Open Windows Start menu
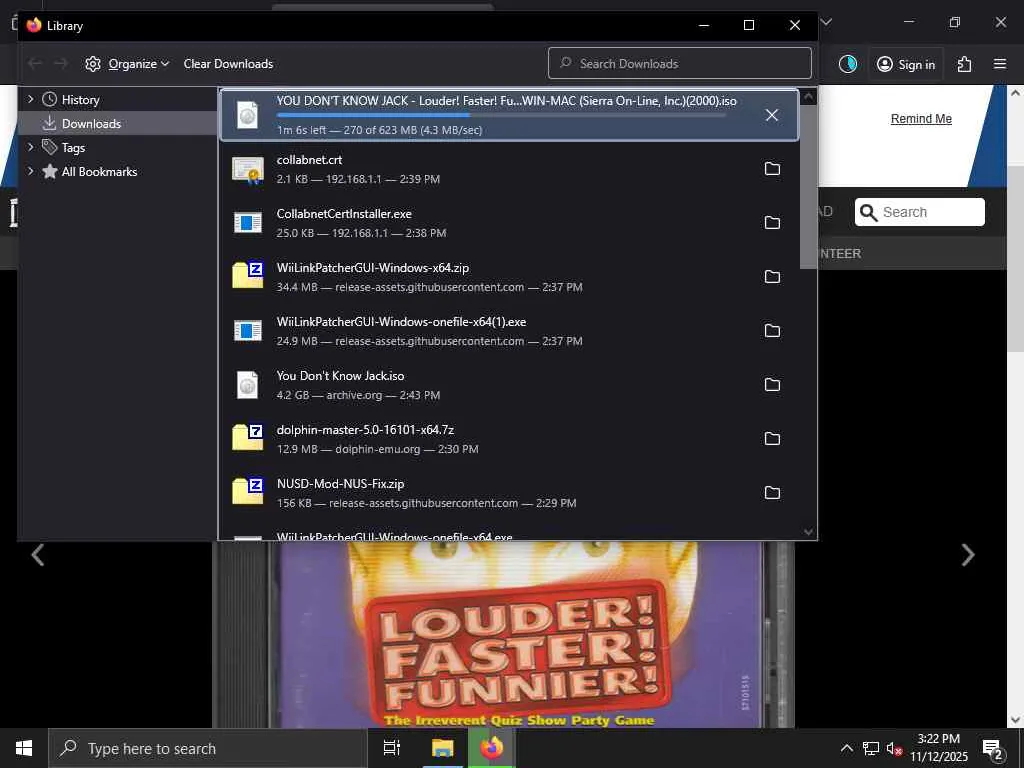Screen dimensions: 1024x768 [x=24, y=748]
